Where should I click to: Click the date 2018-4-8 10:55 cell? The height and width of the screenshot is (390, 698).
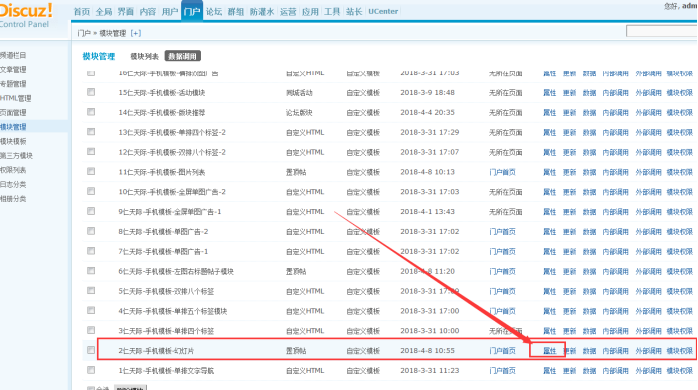tap(427, 351)
